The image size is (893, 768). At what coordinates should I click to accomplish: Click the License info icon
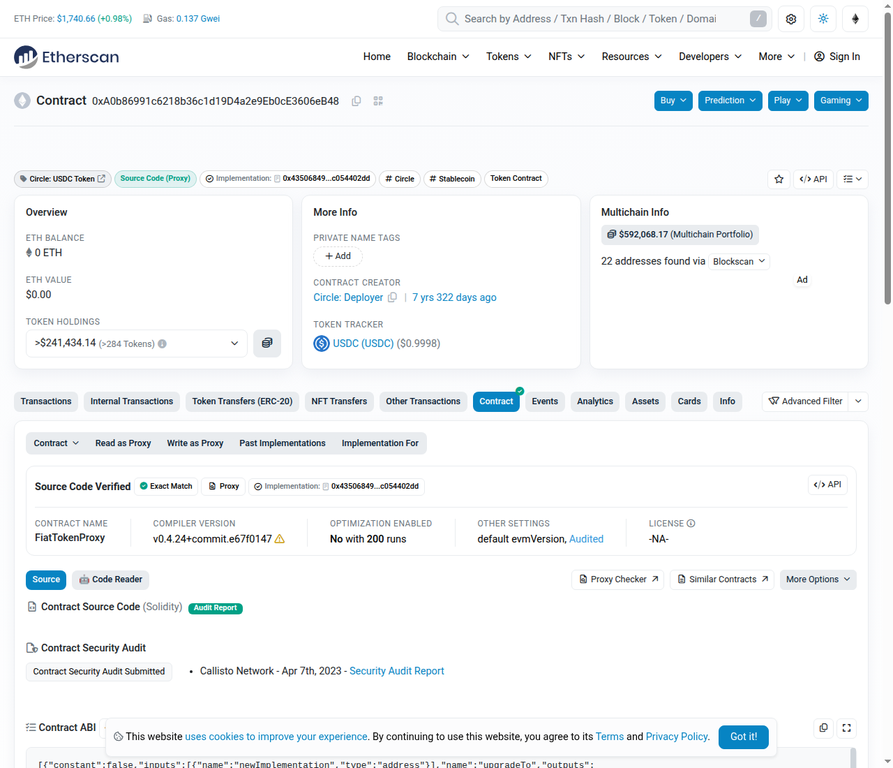(691, 523)
